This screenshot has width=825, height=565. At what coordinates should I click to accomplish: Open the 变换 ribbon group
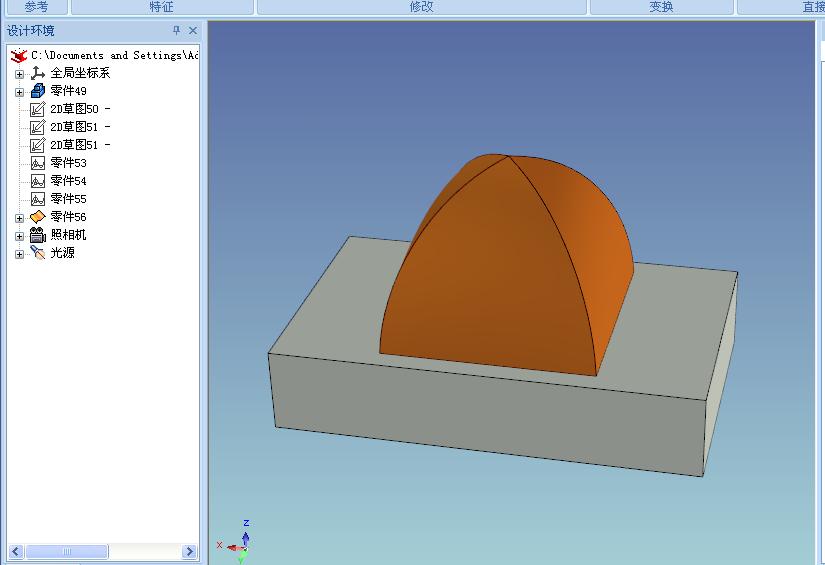tap(661, 7)
